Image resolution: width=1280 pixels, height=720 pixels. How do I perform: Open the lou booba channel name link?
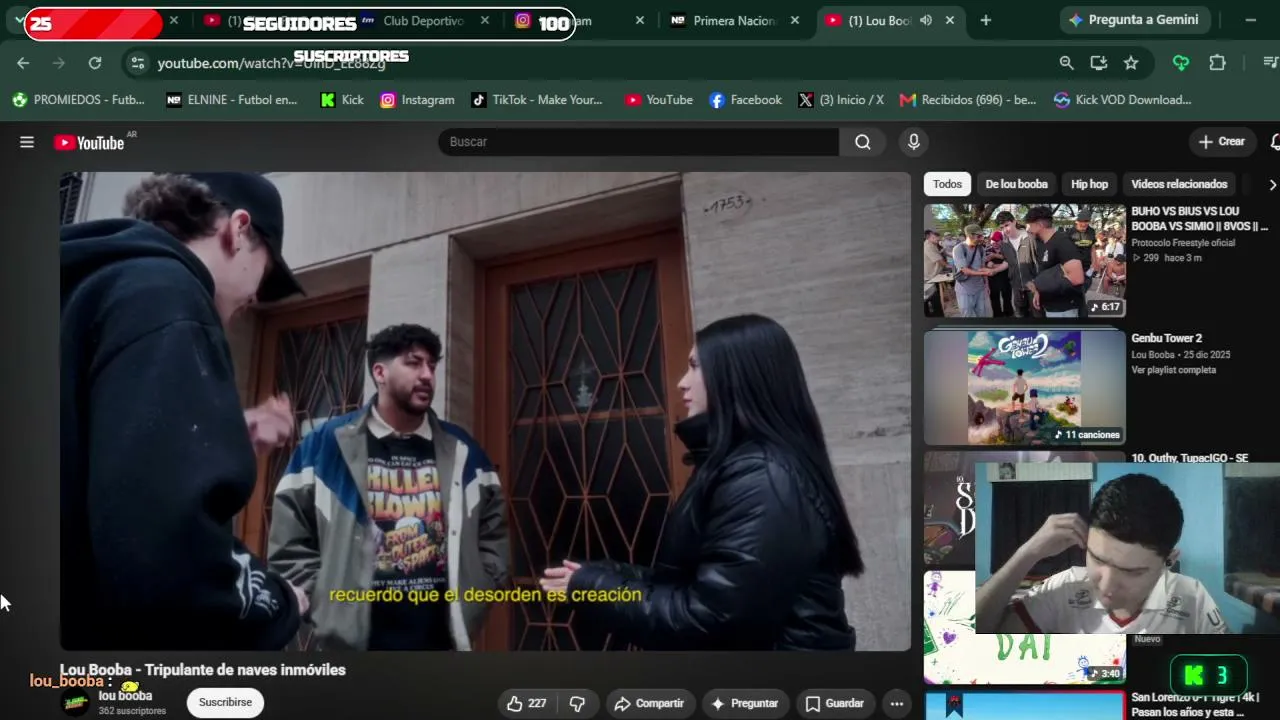point(125,696)
